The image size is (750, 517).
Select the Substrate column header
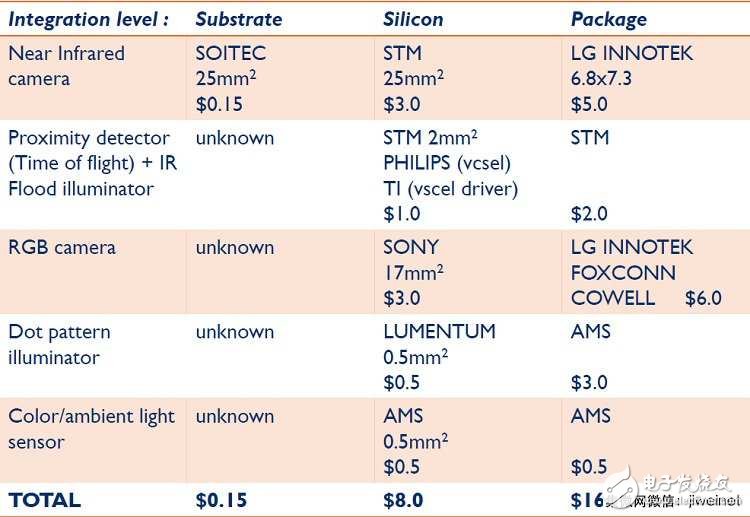click(x=238, y=19)
